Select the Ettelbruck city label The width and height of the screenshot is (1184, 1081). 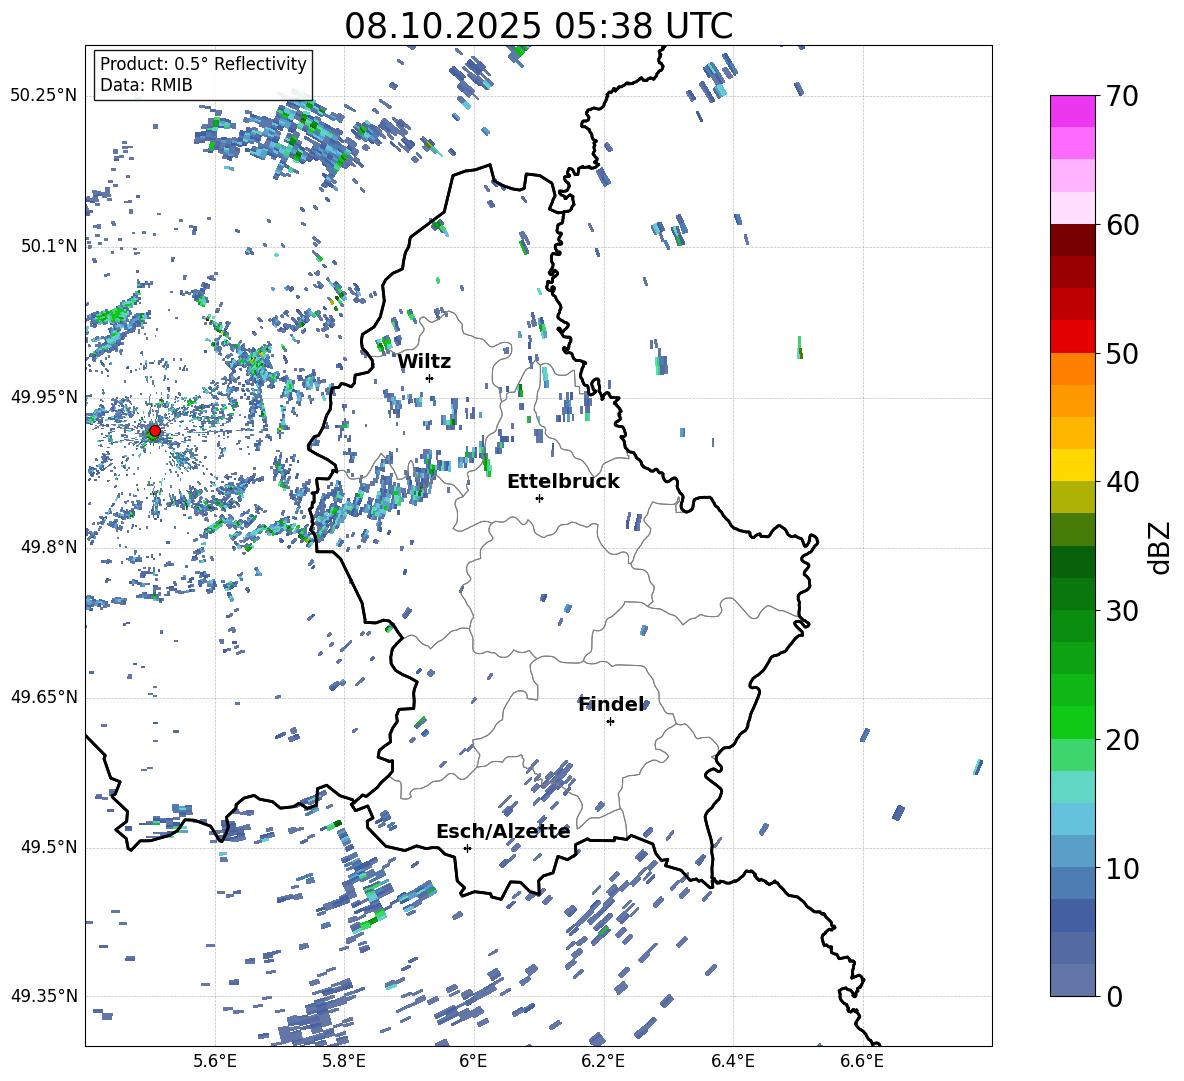point(563,482)
